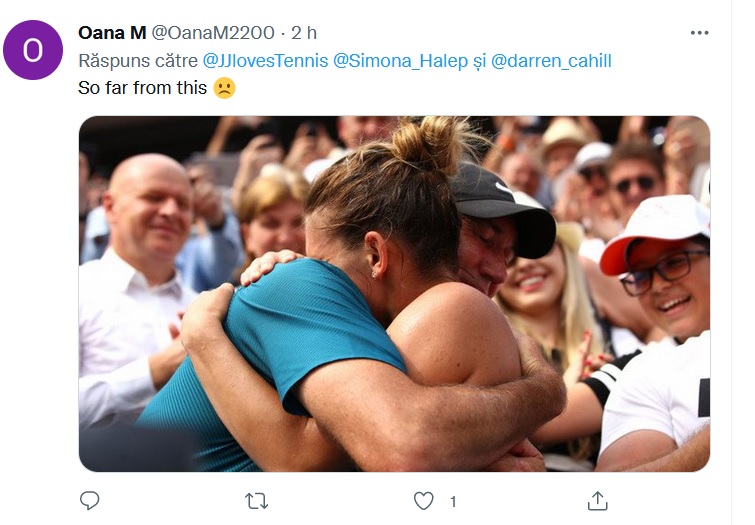Enlarge the attached hugging photo
This screenshot has width=755, height=525.
[x=394, y=294]
